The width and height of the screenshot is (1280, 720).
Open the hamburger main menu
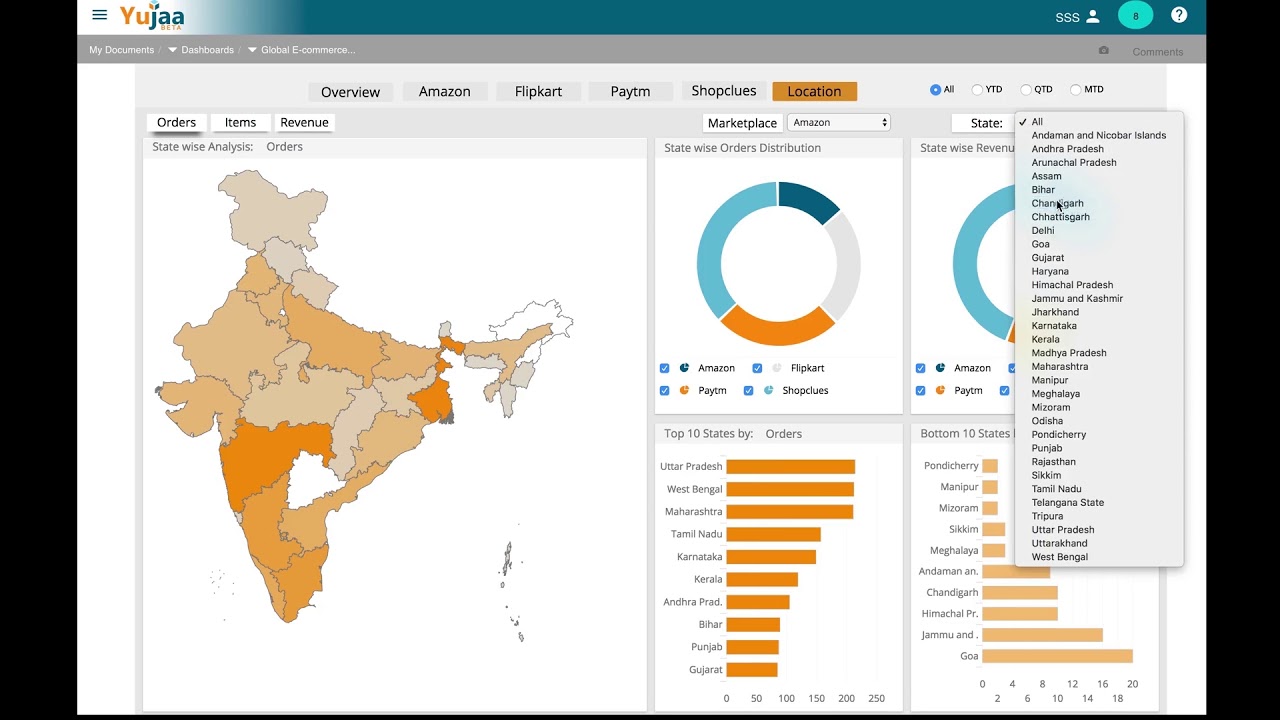99,15
